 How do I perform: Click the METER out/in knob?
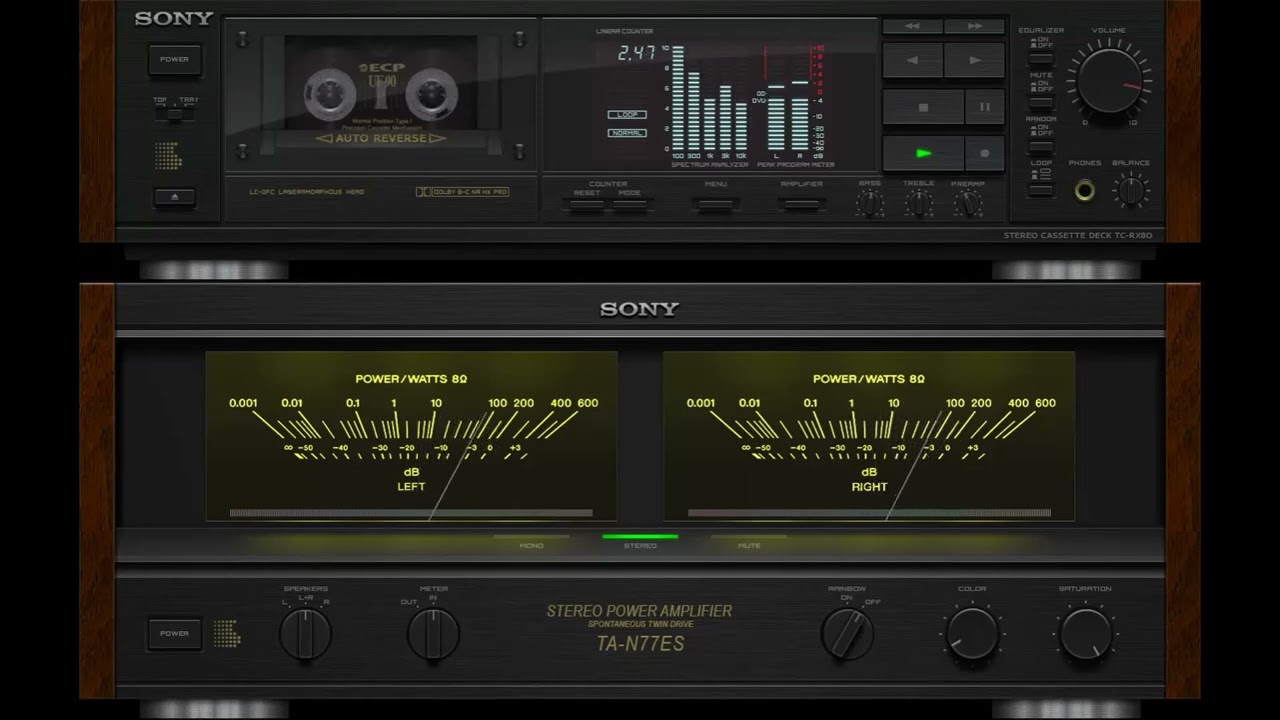433,634
